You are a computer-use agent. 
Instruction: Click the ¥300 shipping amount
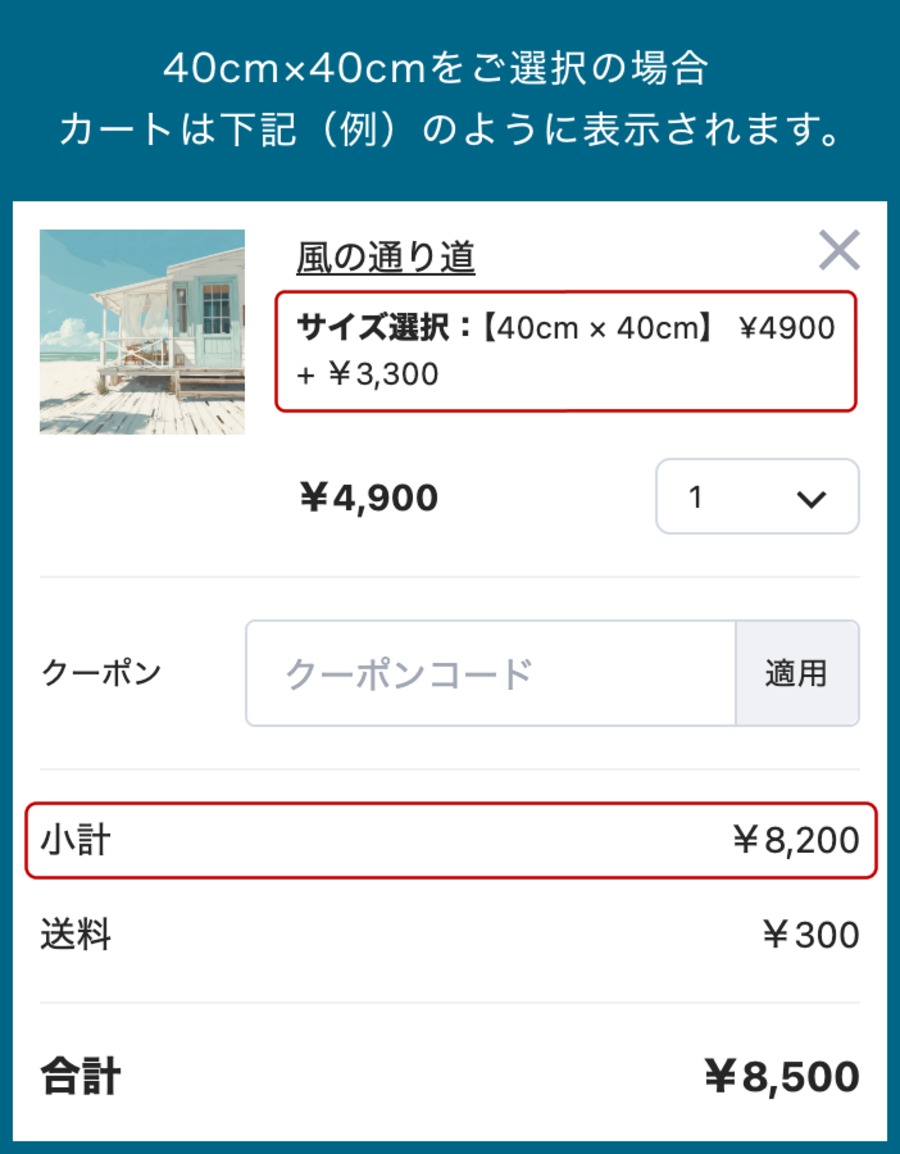(810, 935)
